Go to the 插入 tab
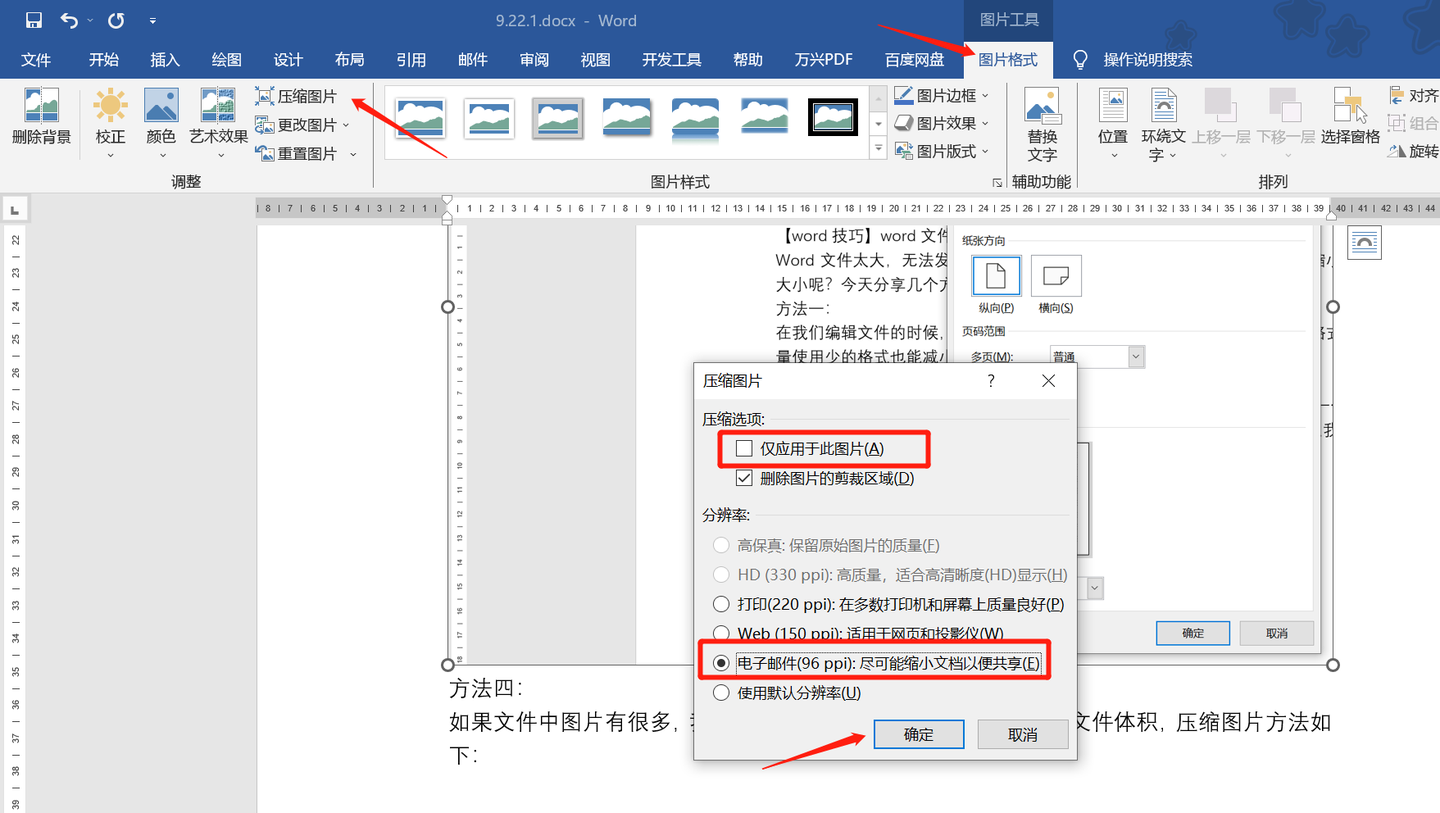 coord(165,60)
